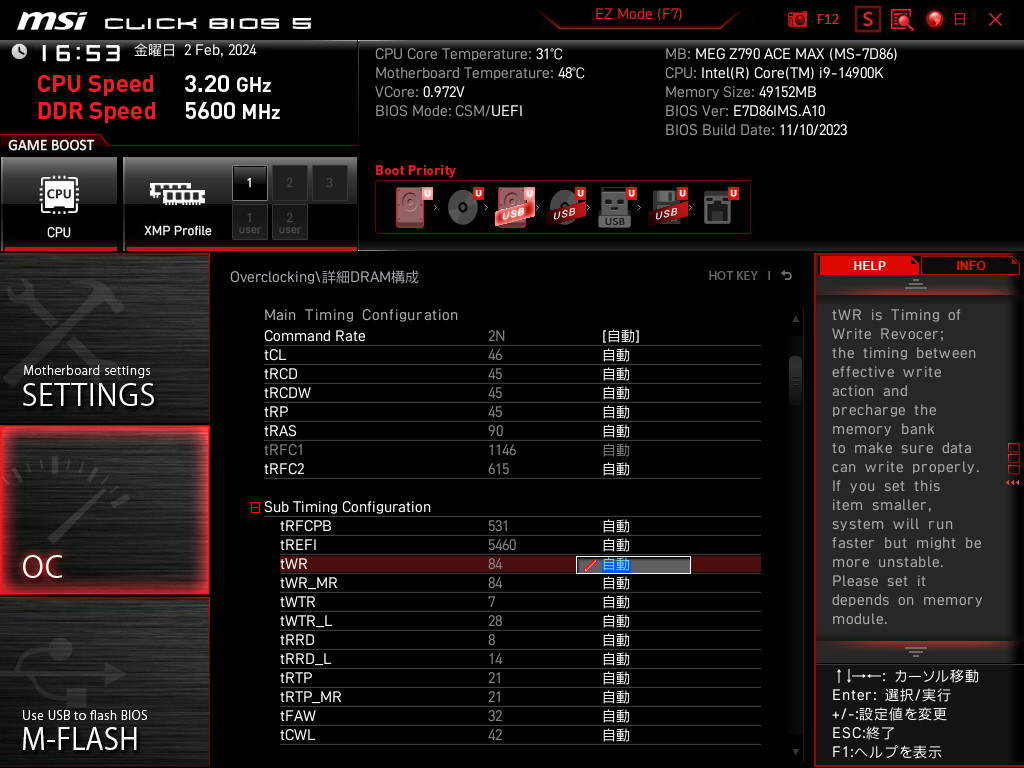Select the USB hard disk boot device

(x=515, y=207)
